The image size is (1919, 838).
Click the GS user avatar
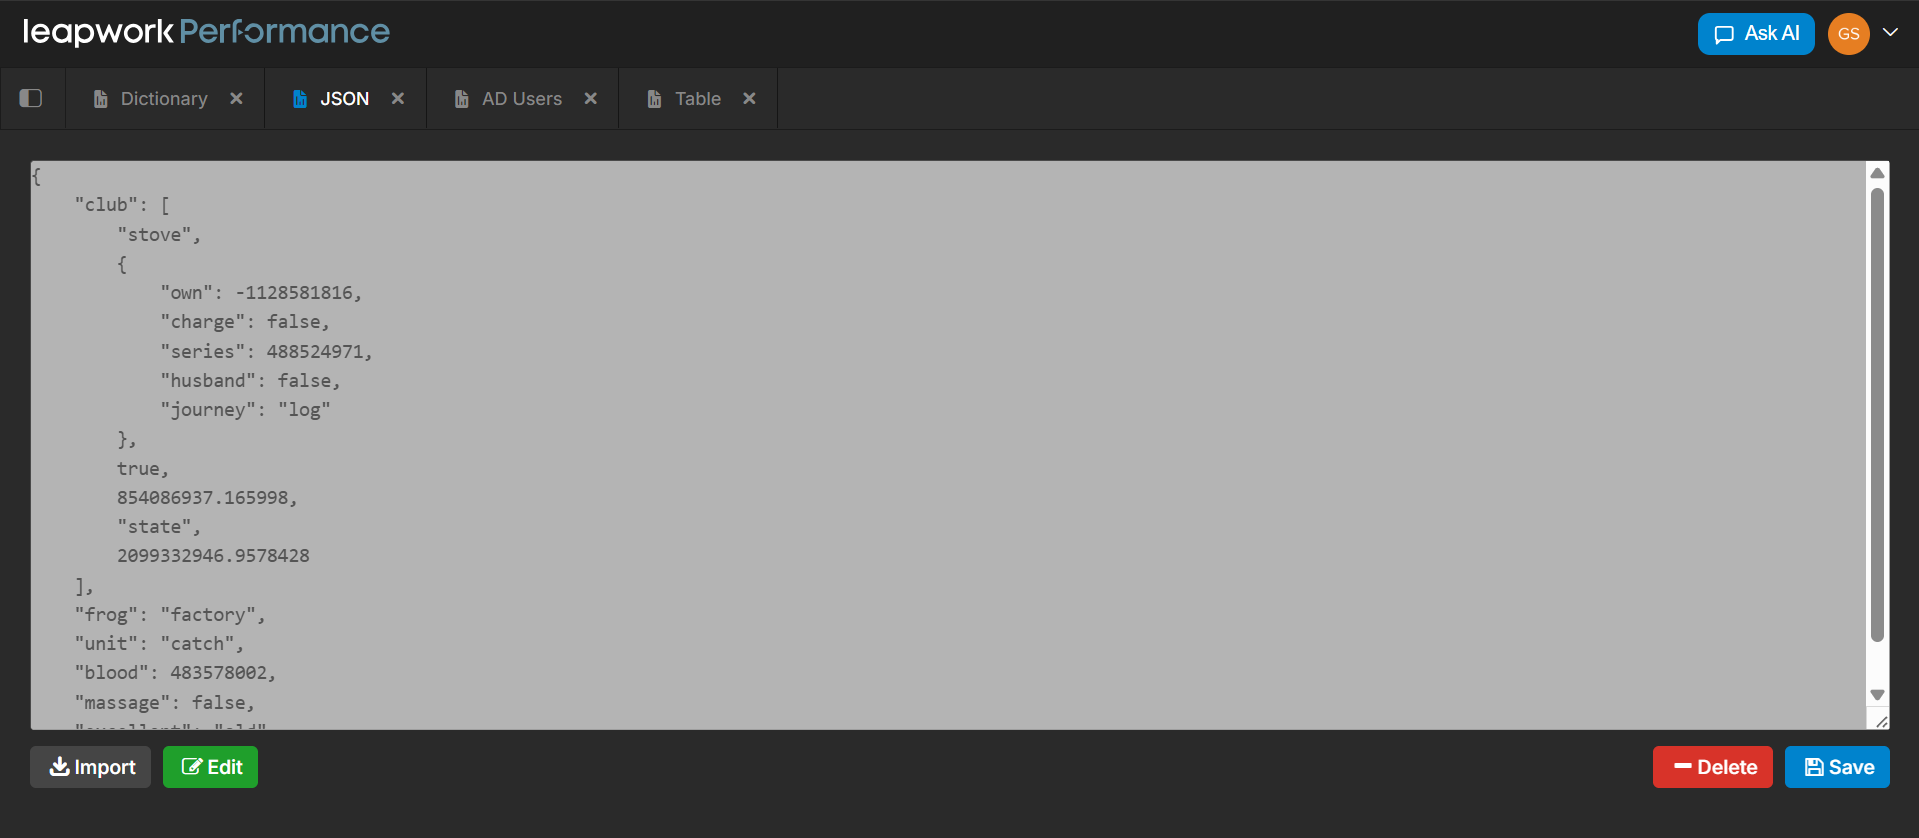[1848, 34]
